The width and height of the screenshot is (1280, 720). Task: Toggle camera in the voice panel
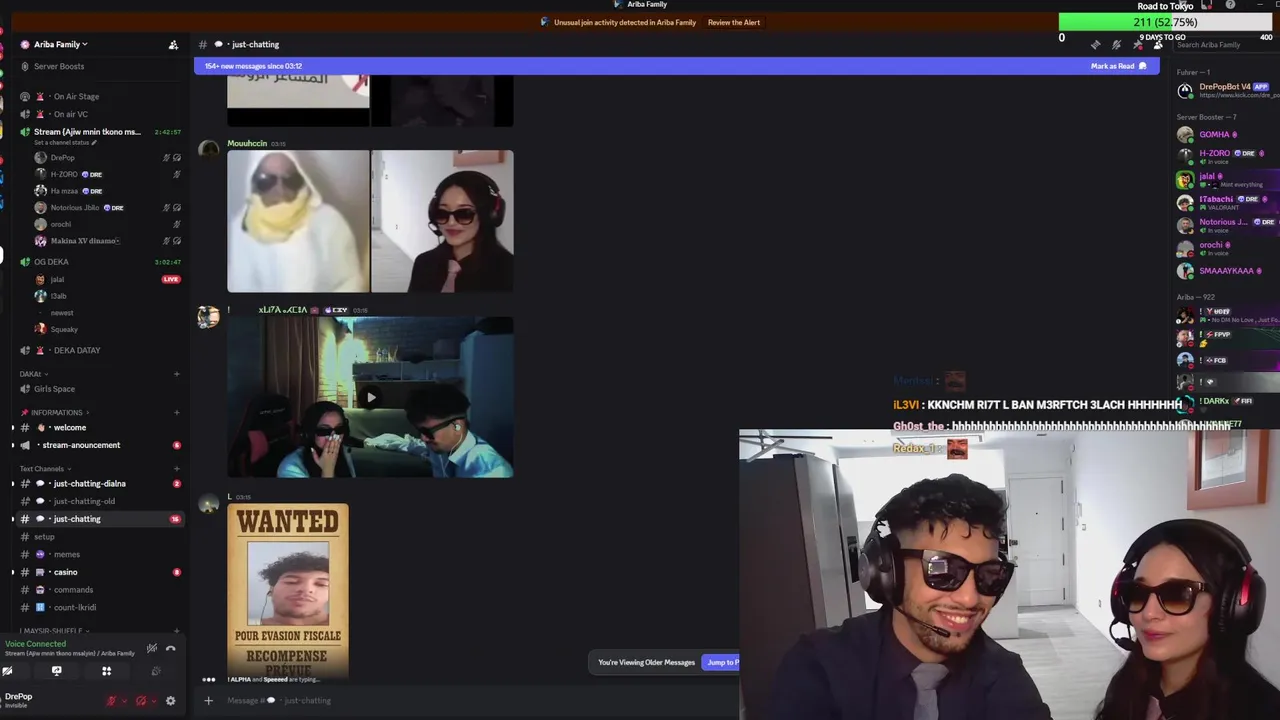[8, 671]
